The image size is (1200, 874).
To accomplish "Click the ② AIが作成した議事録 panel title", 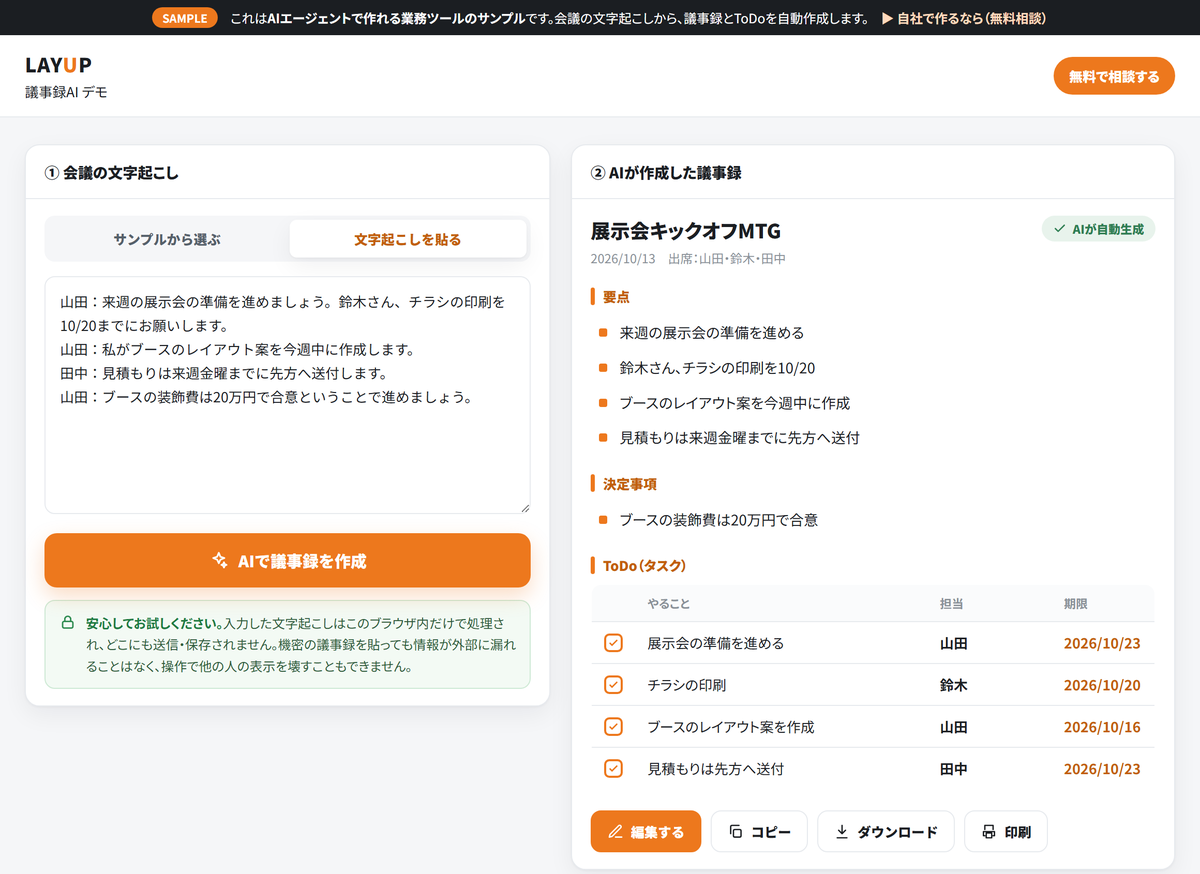I will click(x=666, y=173).
